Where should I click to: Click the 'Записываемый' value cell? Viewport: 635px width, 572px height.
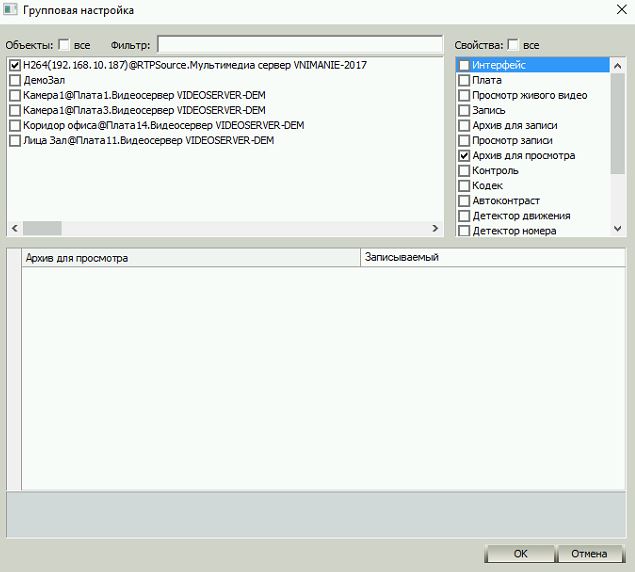[x=493, y=258]
